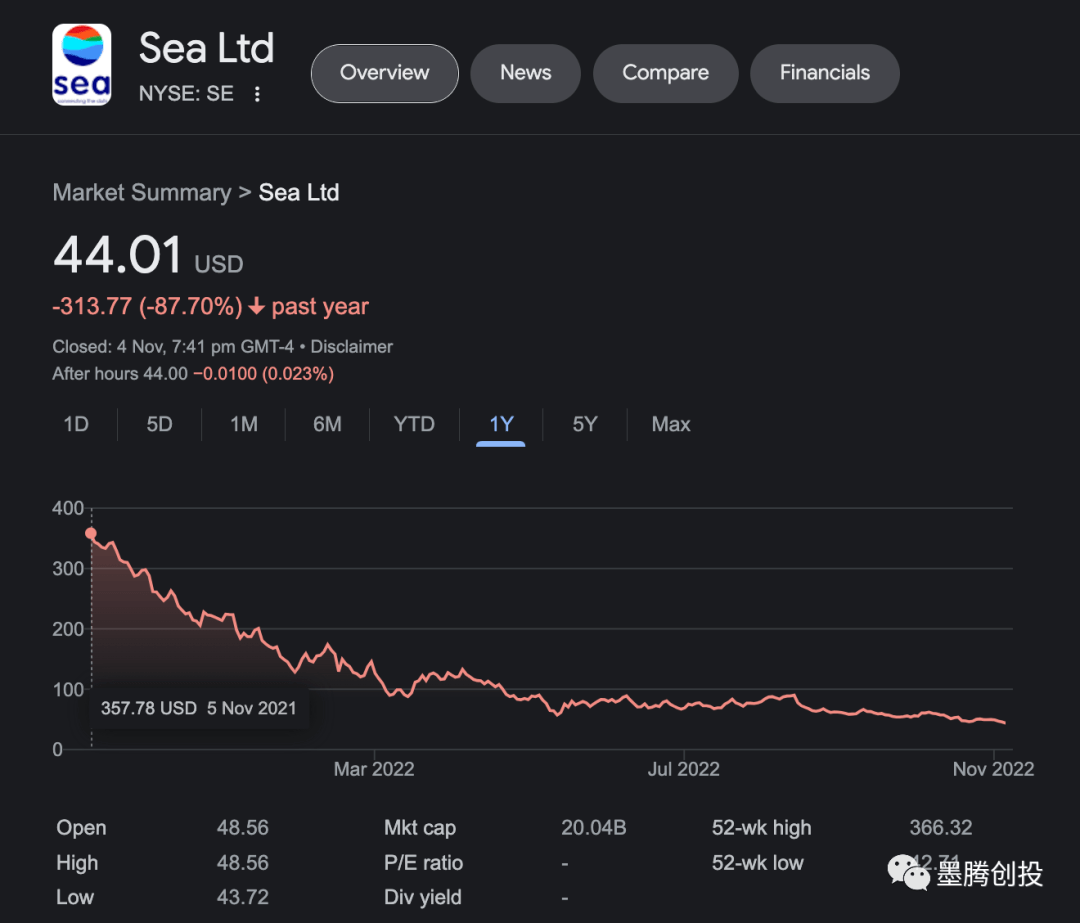
Task: Set chart range to 1M
Action: point(244,424)
